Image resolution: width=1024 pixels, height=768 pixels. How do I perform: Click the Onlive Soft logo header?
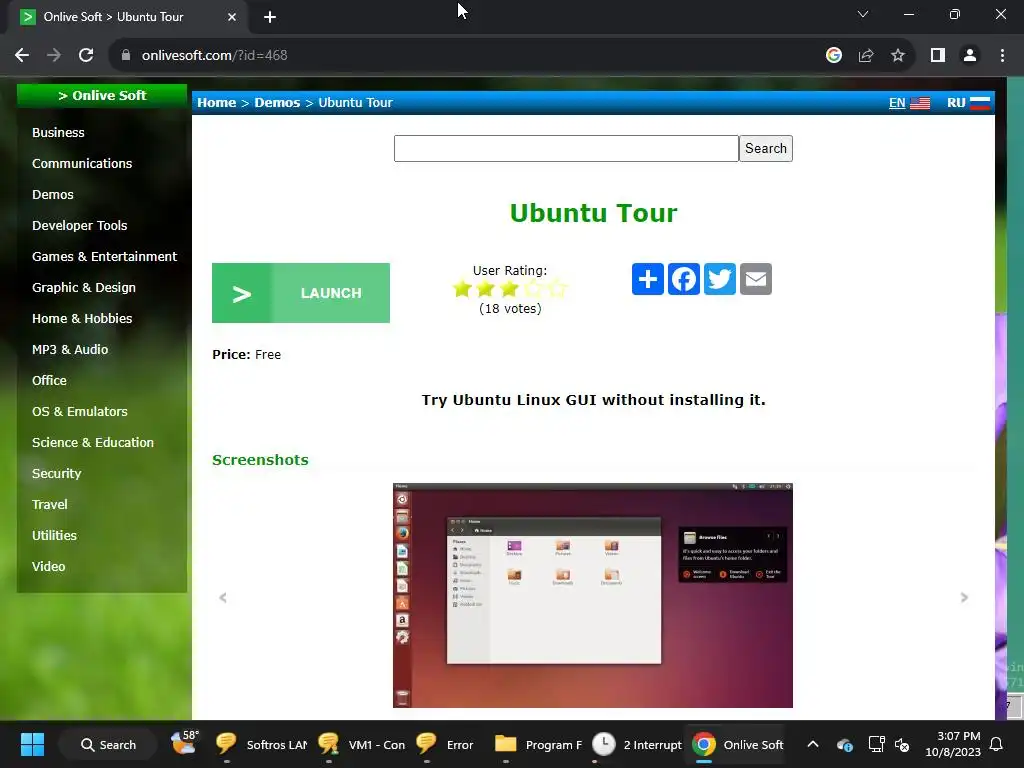pyautogui.click(x=102, y=95)
